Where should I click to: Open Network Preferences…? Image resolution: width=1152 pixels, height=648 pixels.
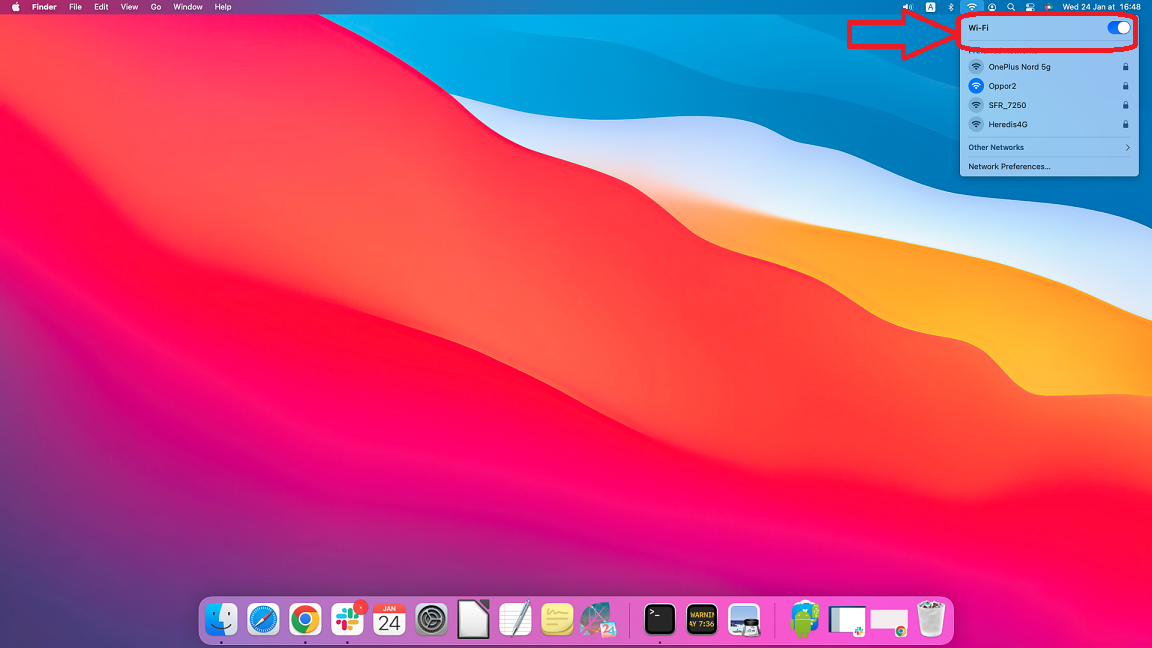point(1009,167)
